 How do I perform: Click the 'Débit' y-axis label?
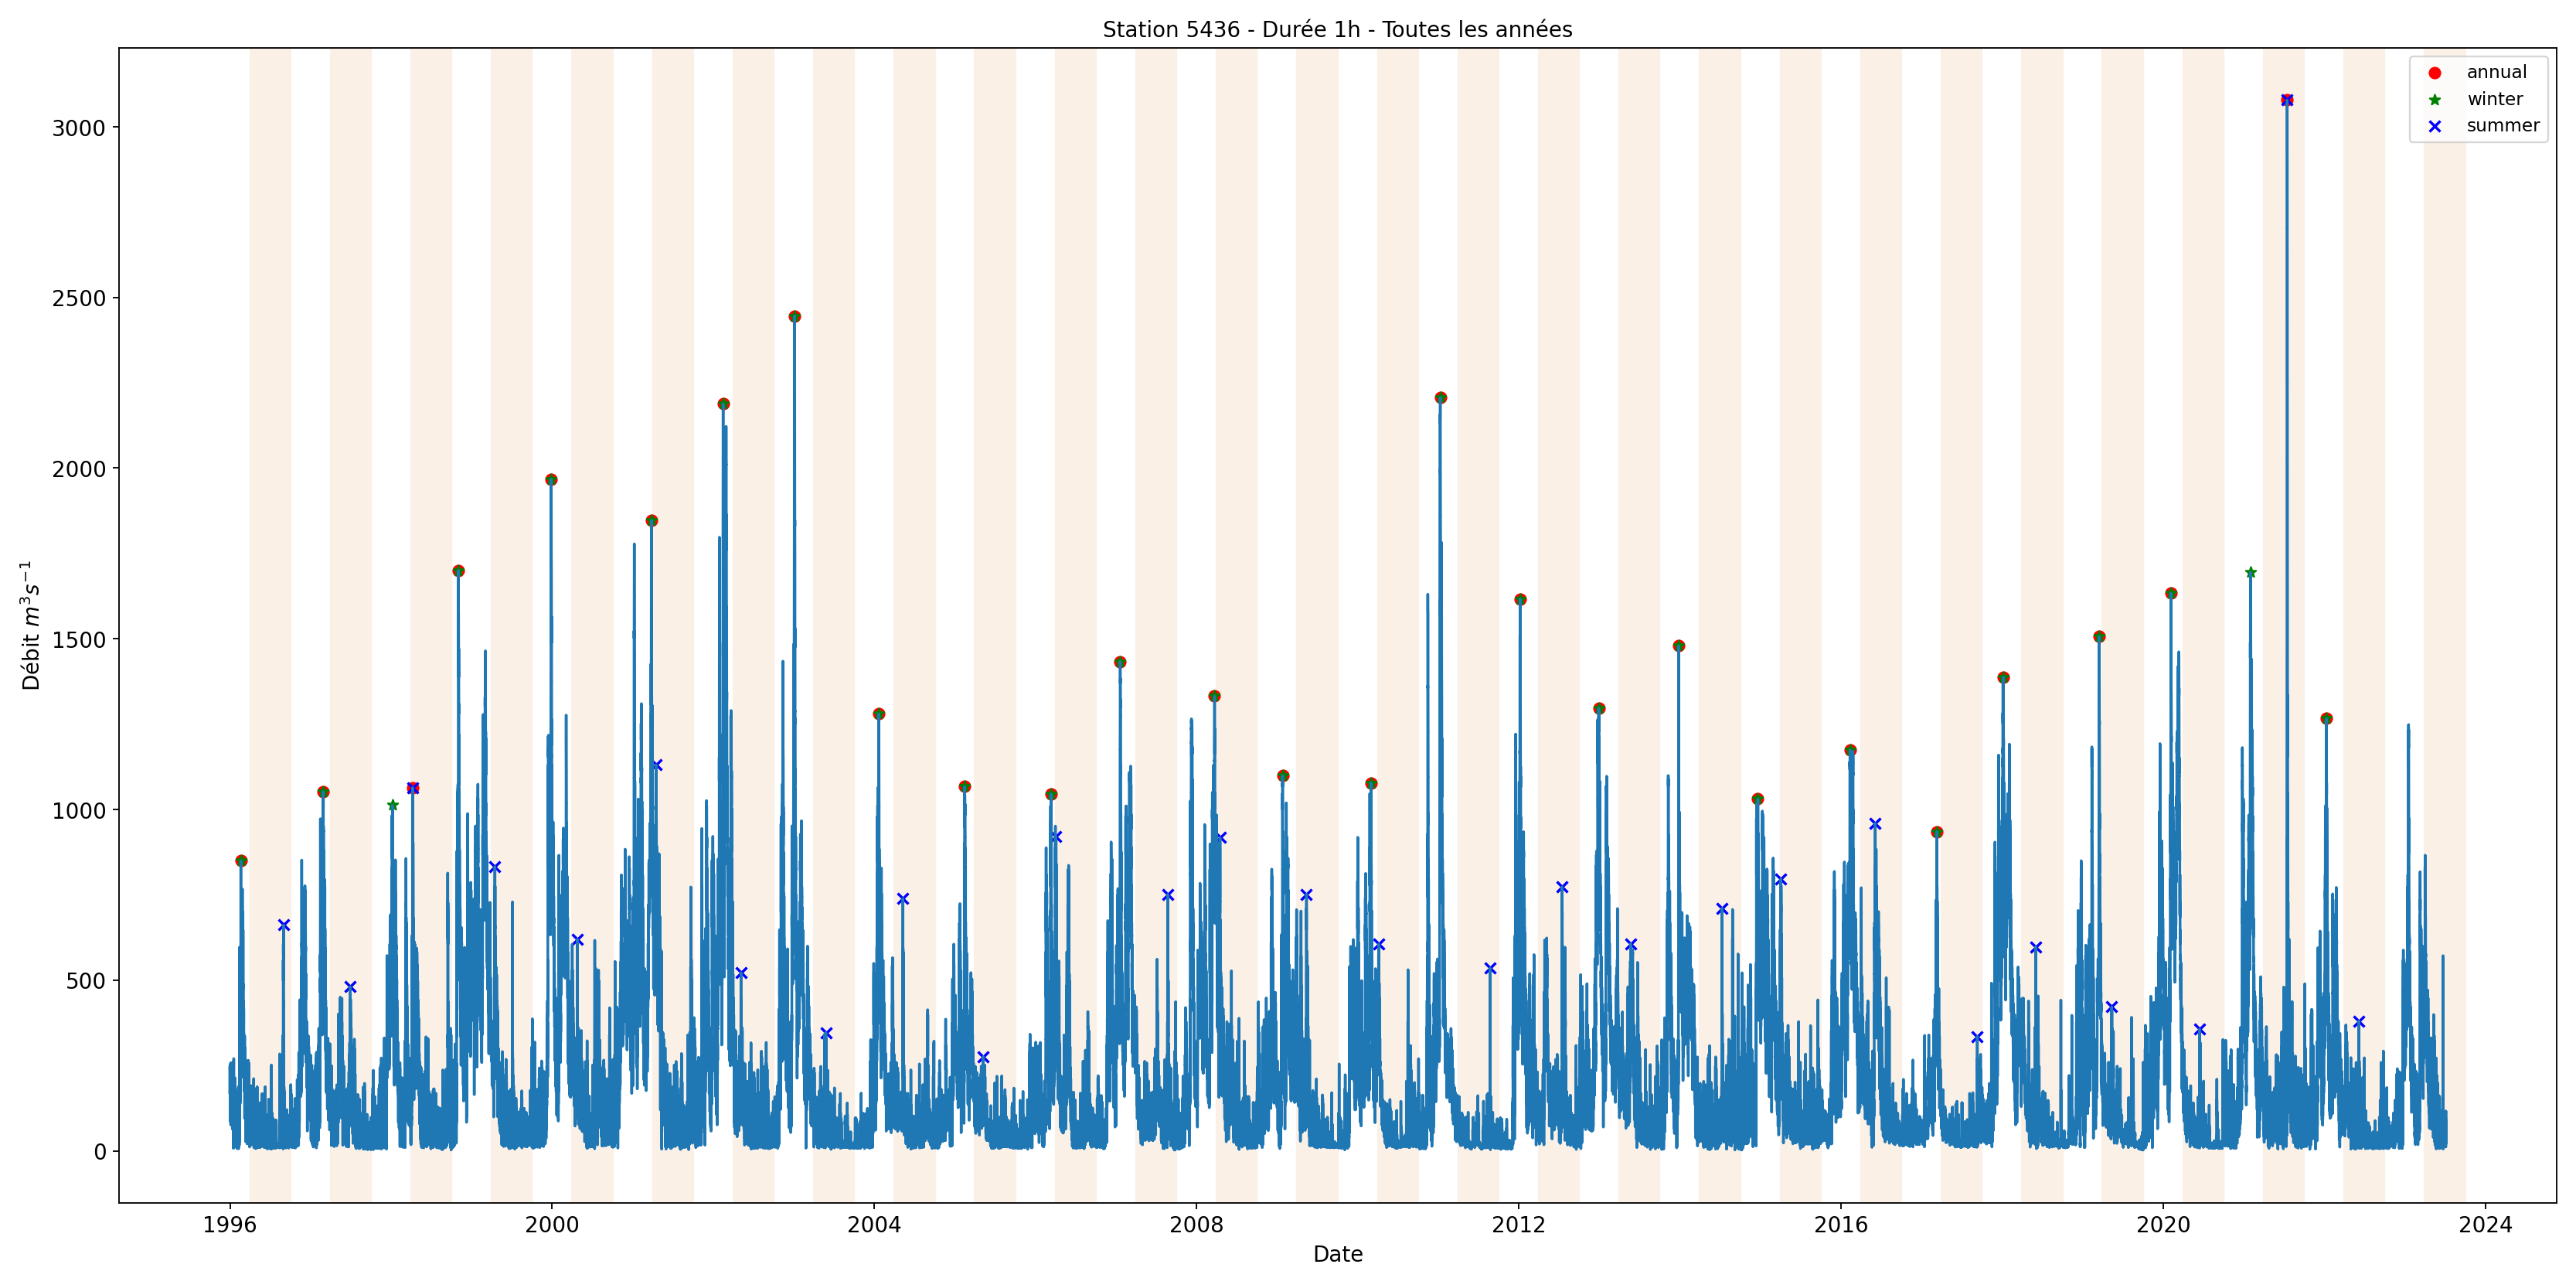click(x=31, y=625)
